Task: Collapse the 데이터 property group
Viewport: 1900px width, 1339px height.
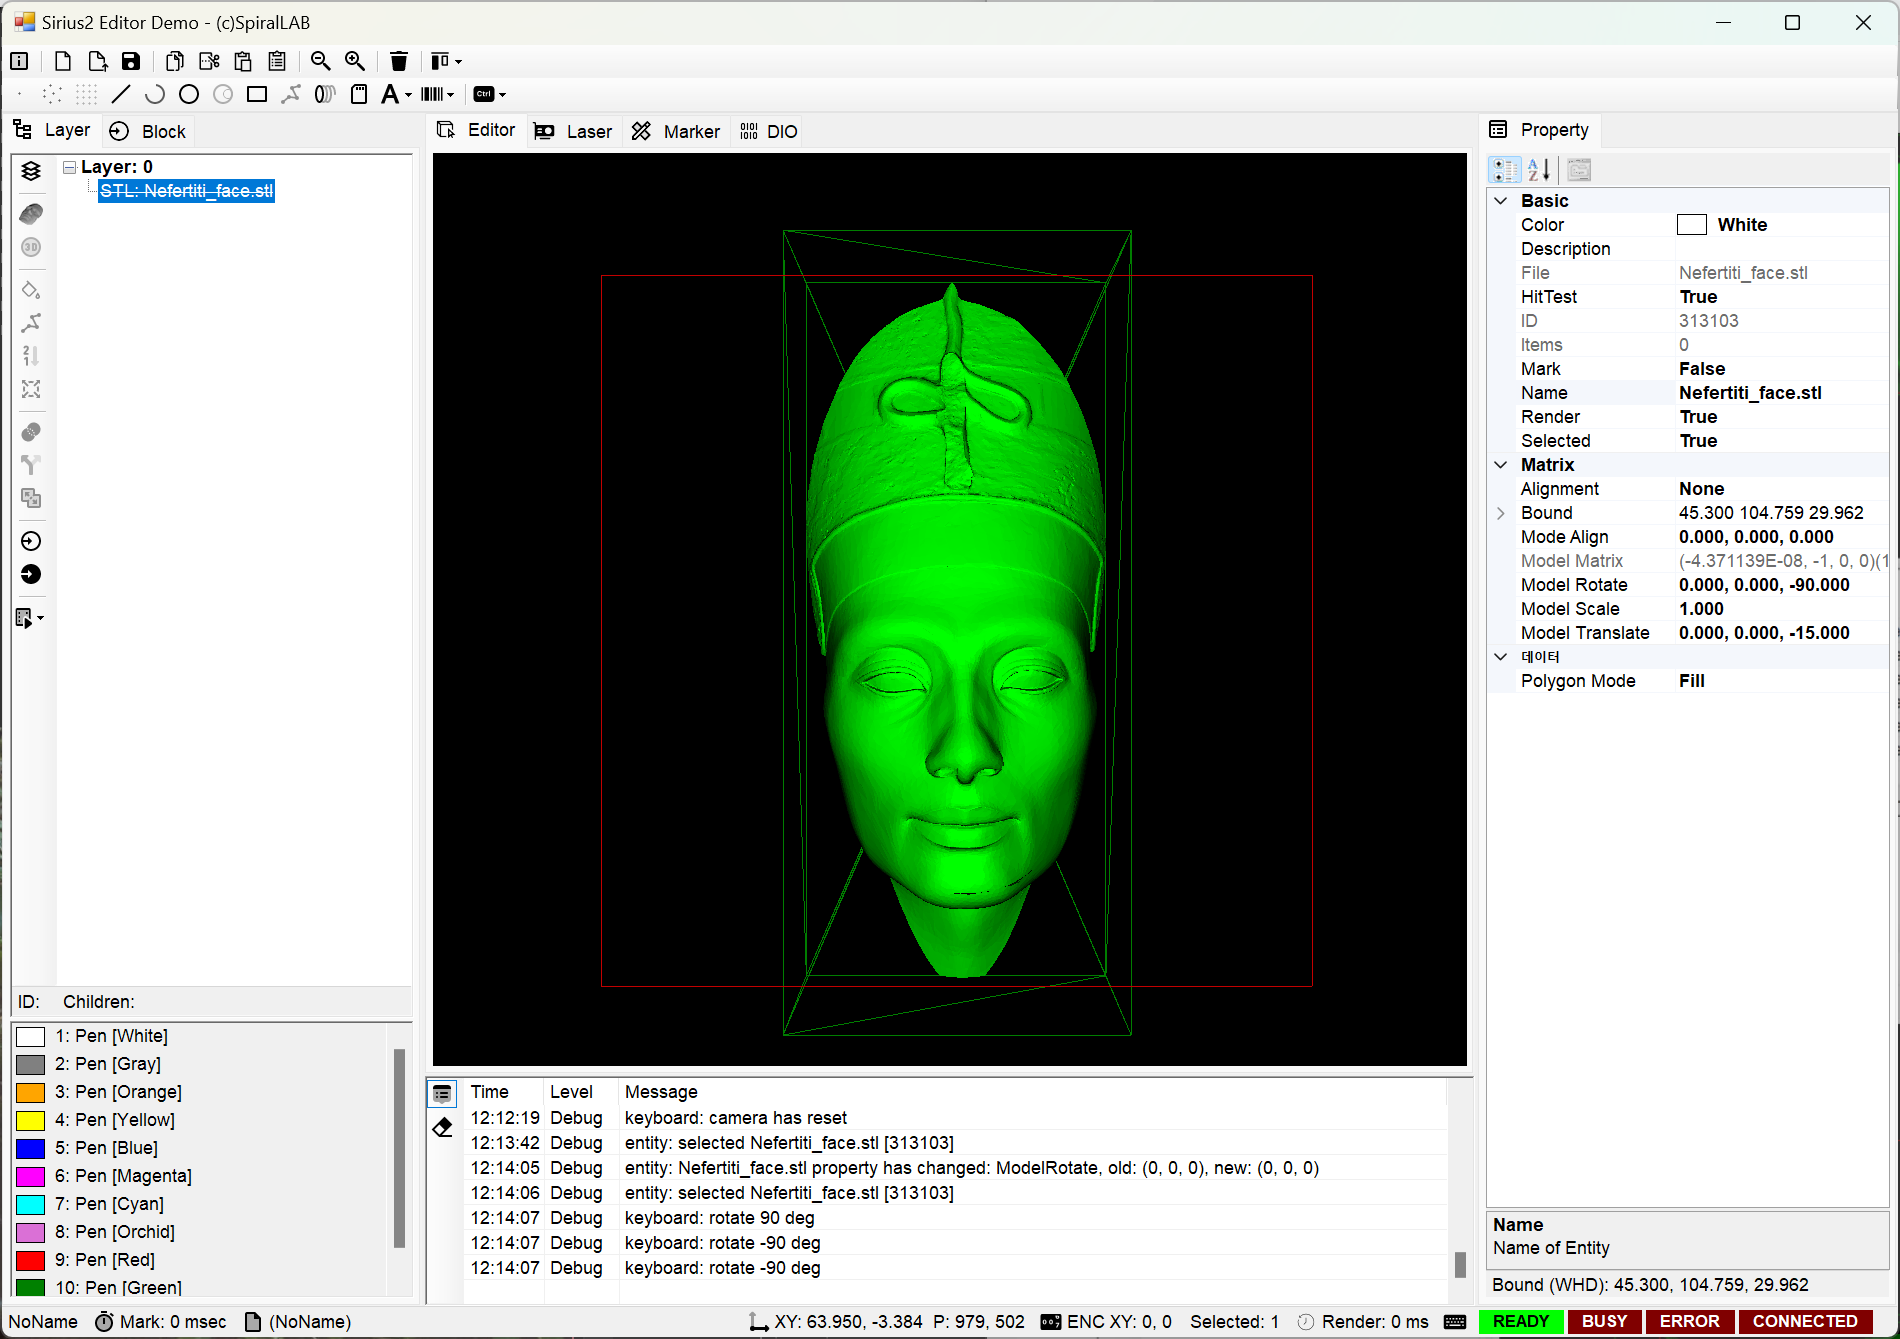Action: (1501, 657)
